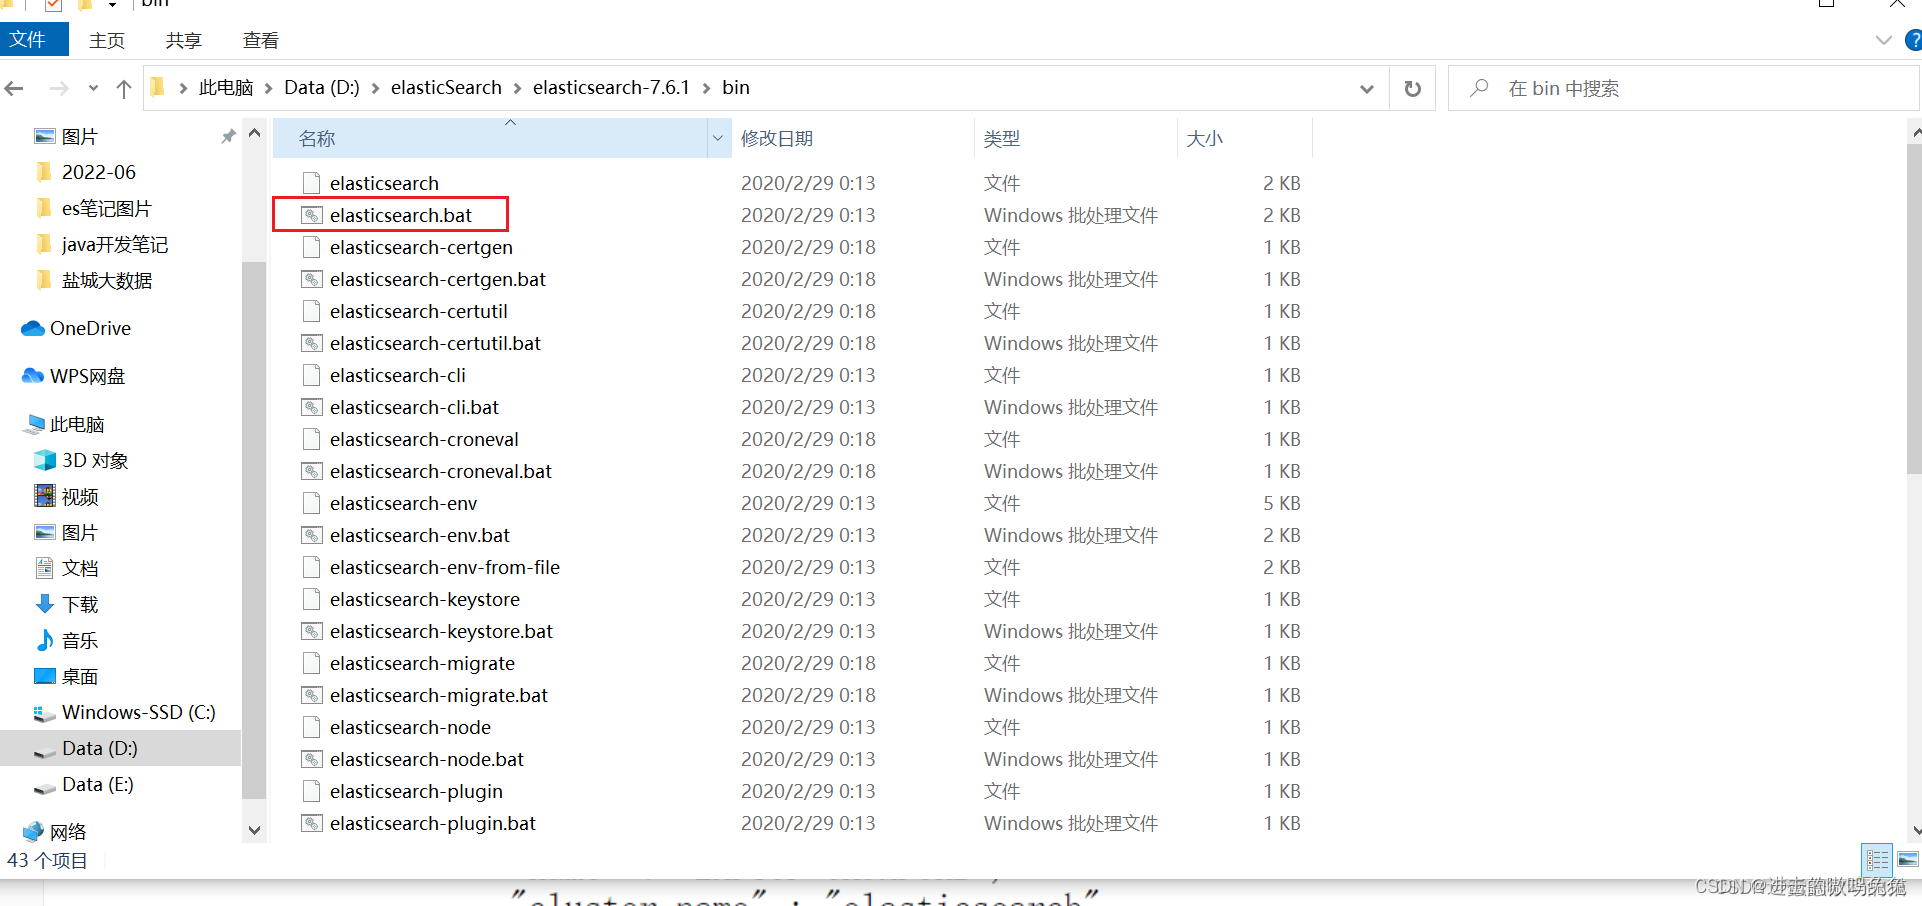This screenshot has width=1922, height=906.
Task: Open the help question mark icon
Action: [1913, 41]
